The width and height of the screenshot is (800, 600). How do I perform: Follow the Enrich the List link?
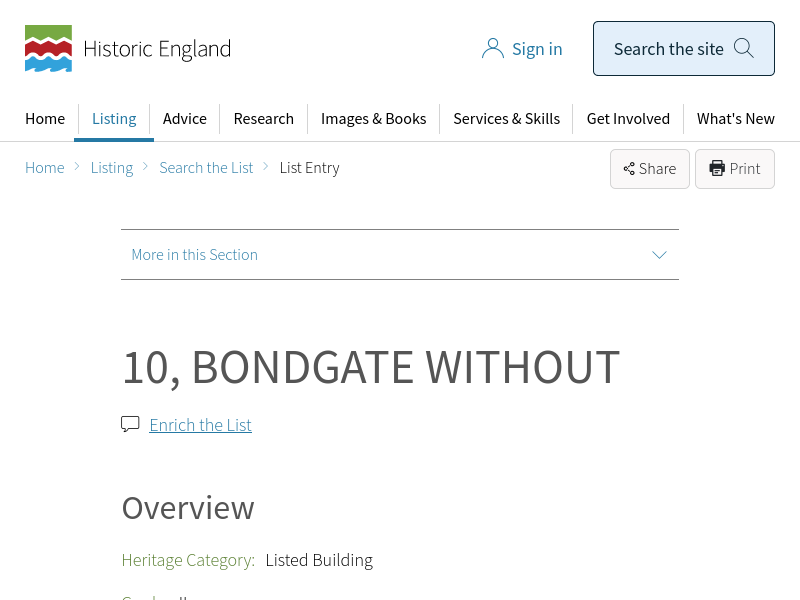coord(200,425)
